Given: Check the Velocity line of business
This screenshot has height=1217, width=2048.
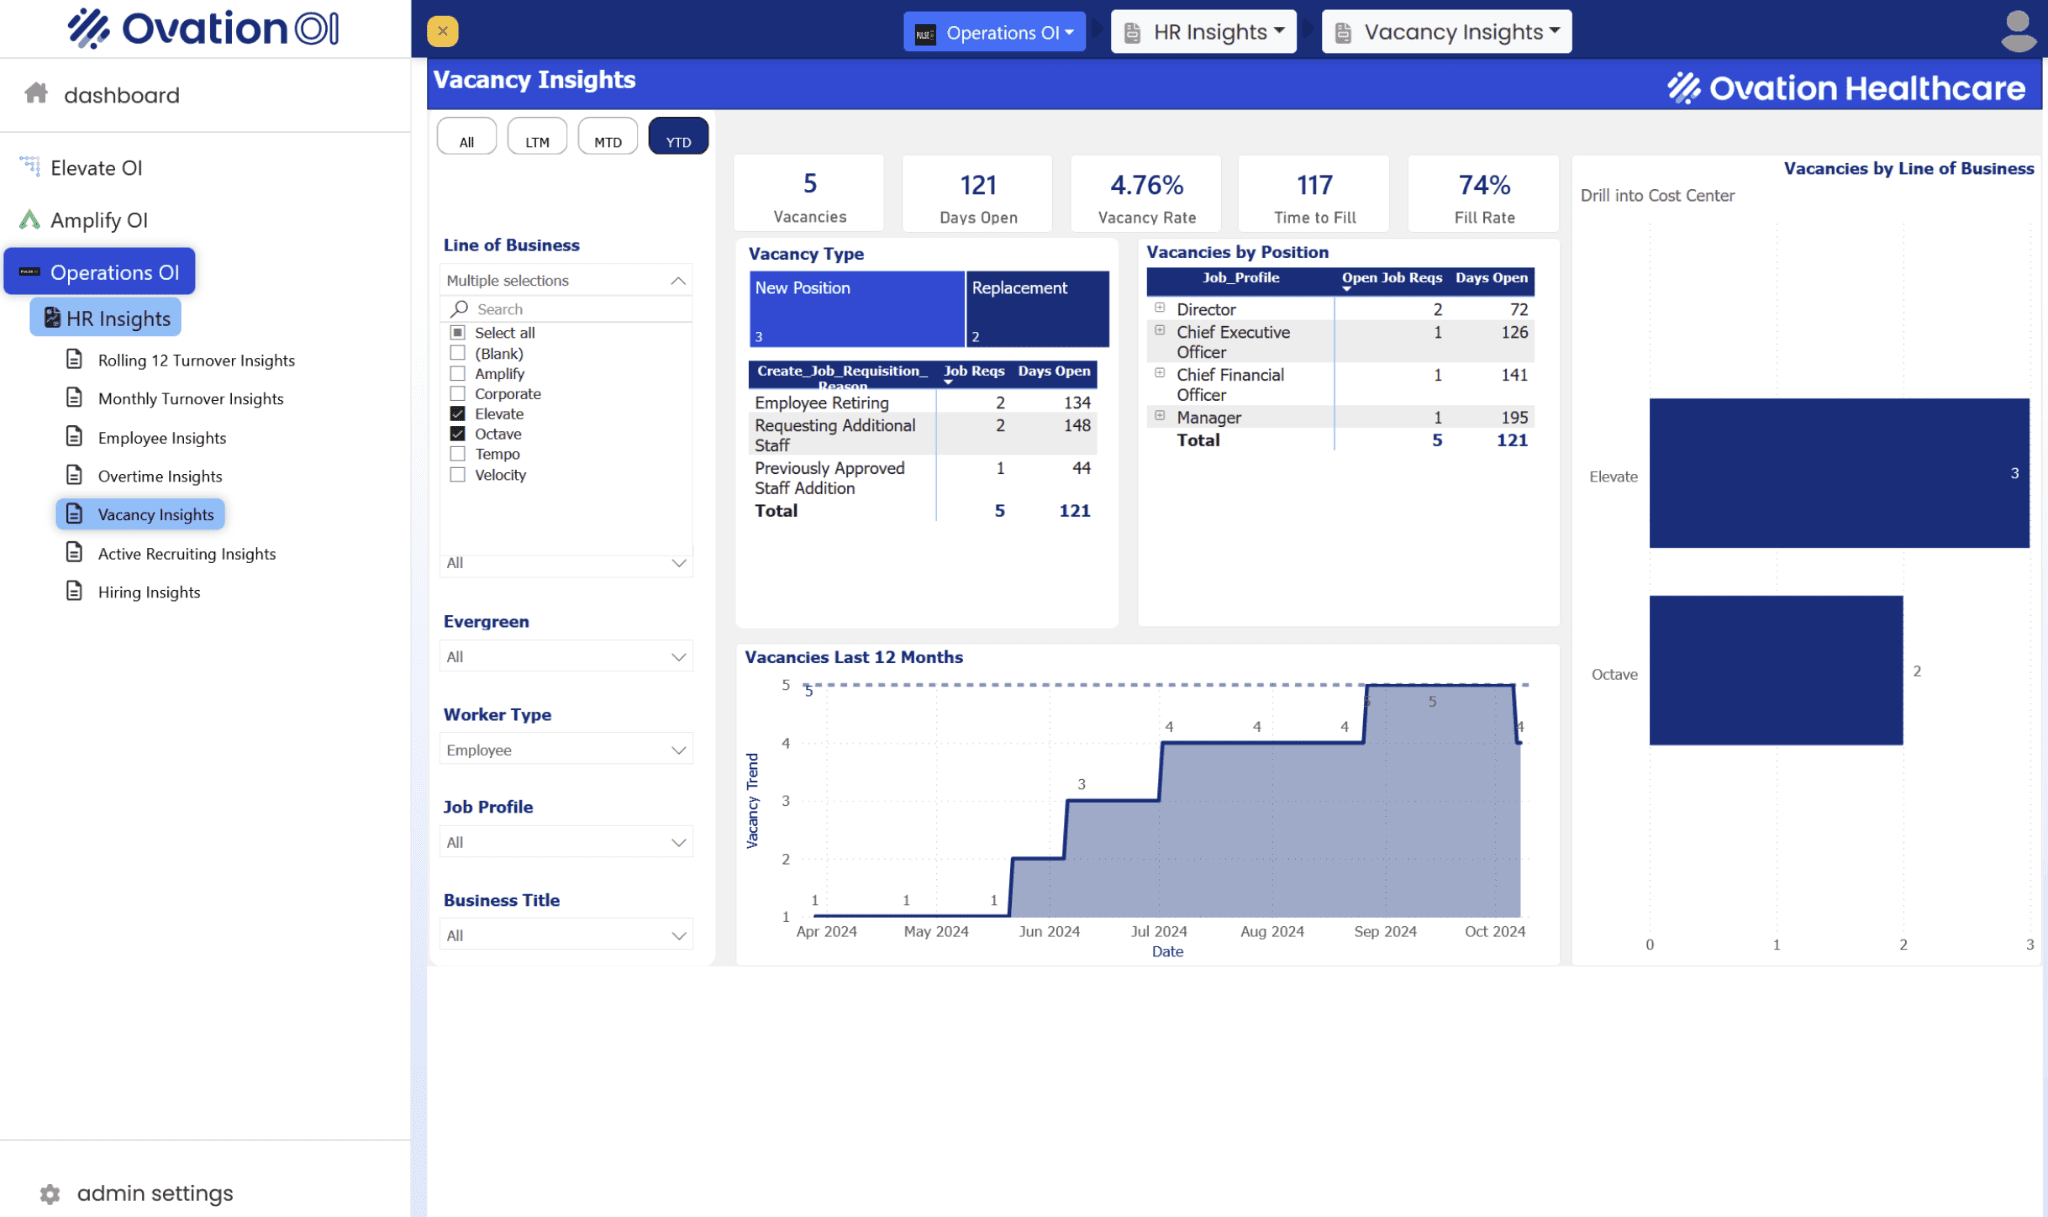Looking at the screenshot, I should [458, 475].
